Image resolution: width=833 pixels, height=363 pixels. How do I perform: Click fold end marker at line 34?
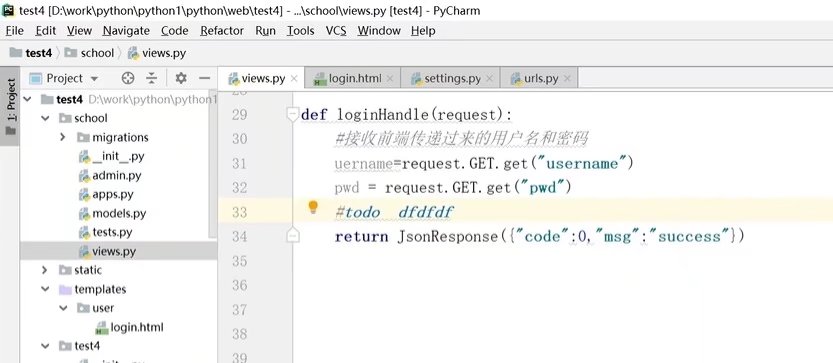point(292,235)
